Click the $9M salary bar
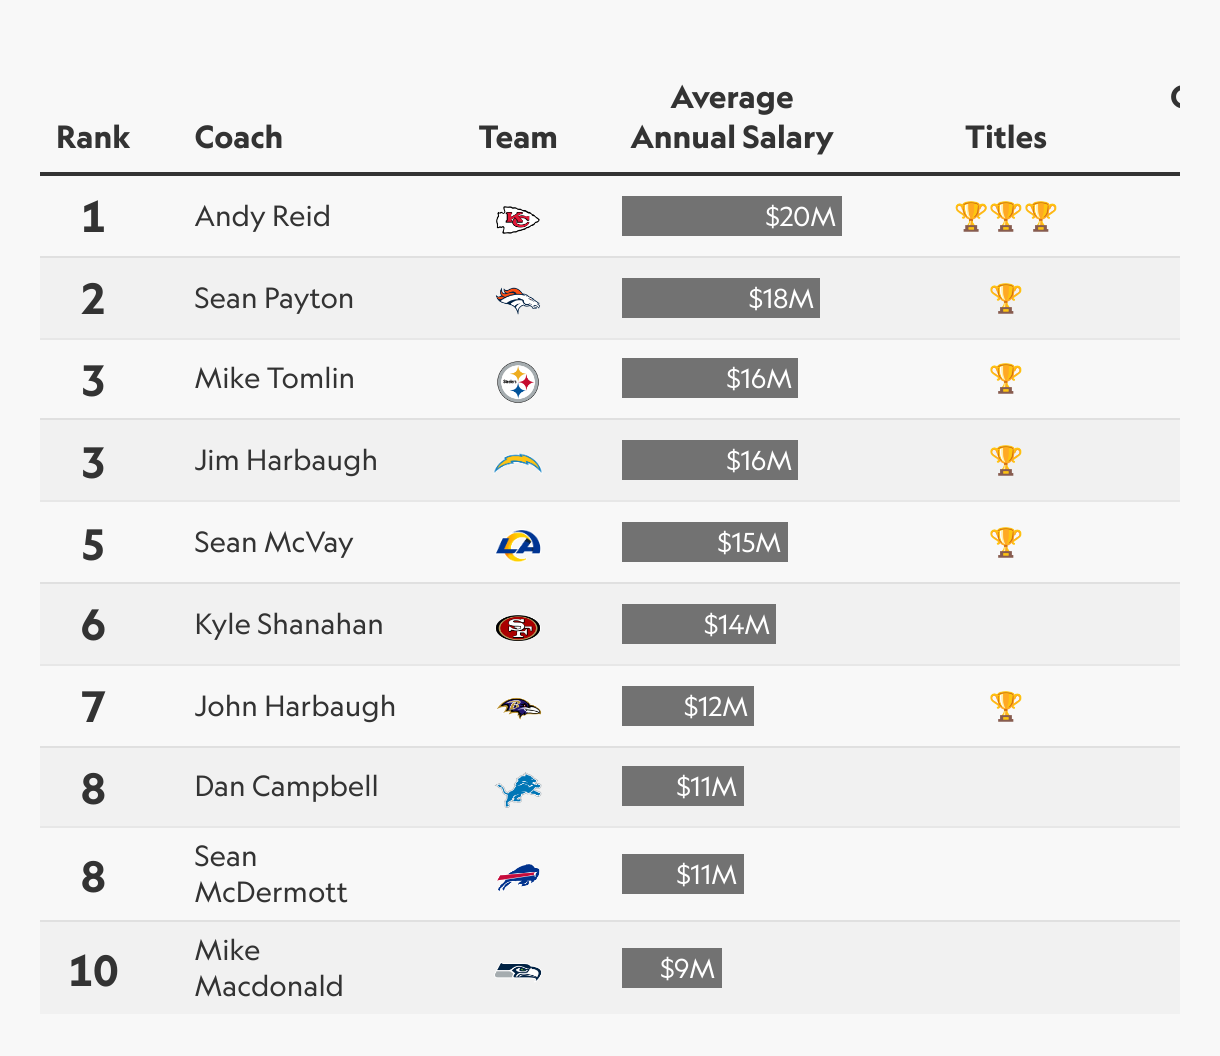This screenshot has width=1220, height=1056. (x=672, y=968)
